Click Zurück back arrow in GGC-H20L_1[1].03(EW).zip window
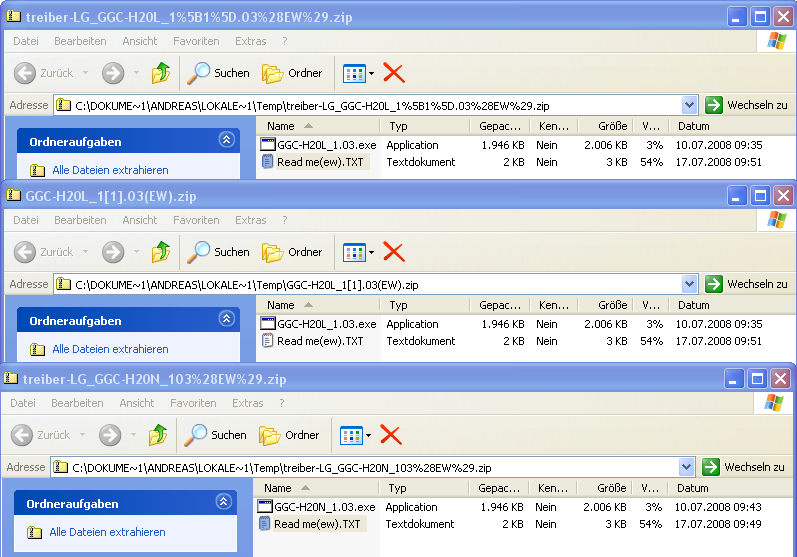Screen dimensions: 797x557 24,252
